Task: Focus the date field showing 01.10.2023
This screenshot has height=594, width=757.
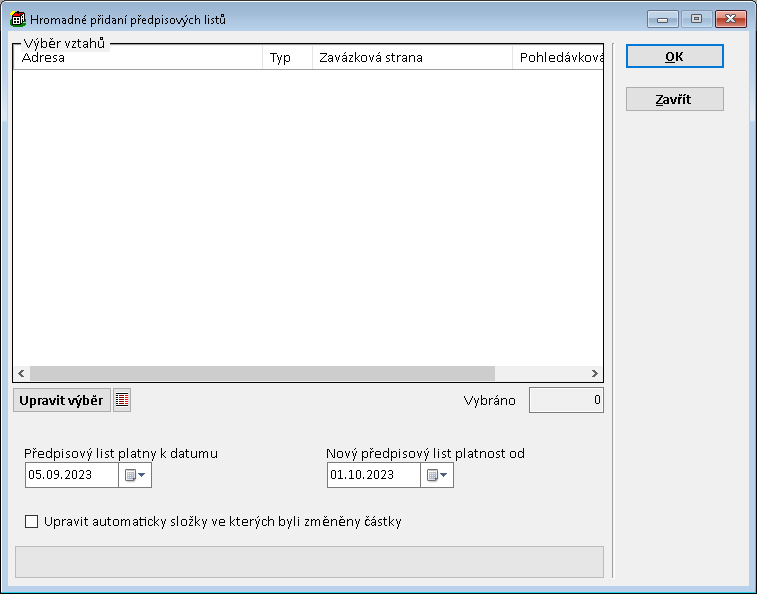Action: (x=373, y=475)
